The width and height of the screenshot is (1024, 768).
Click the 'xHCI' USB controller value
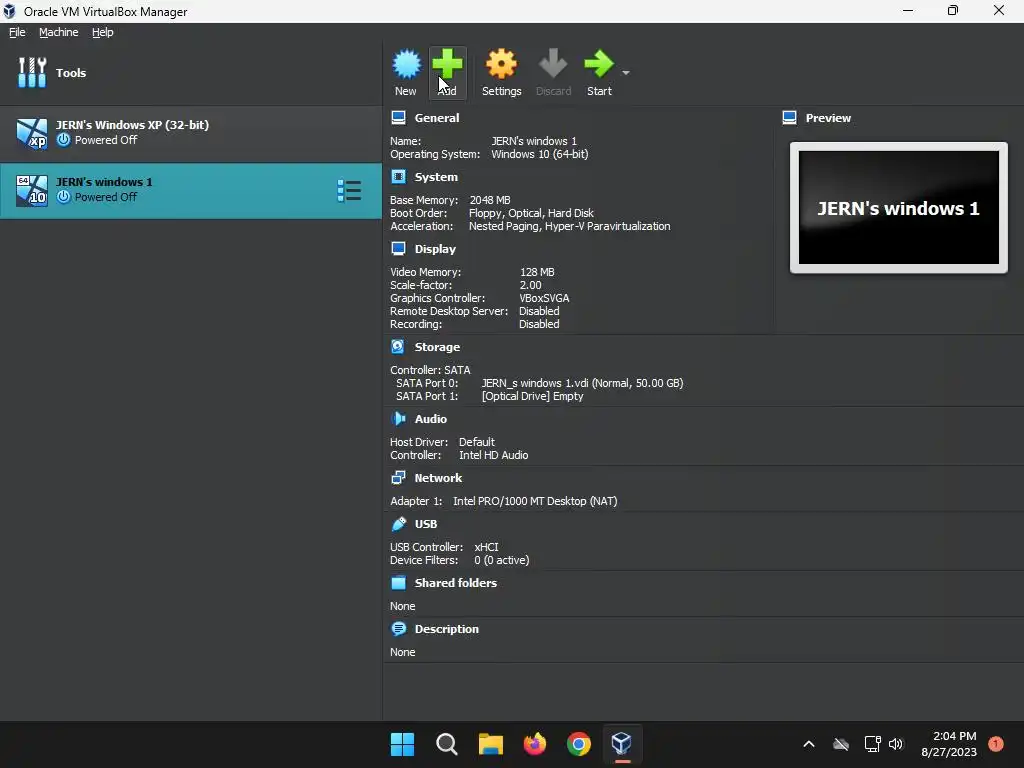point(486,547)
